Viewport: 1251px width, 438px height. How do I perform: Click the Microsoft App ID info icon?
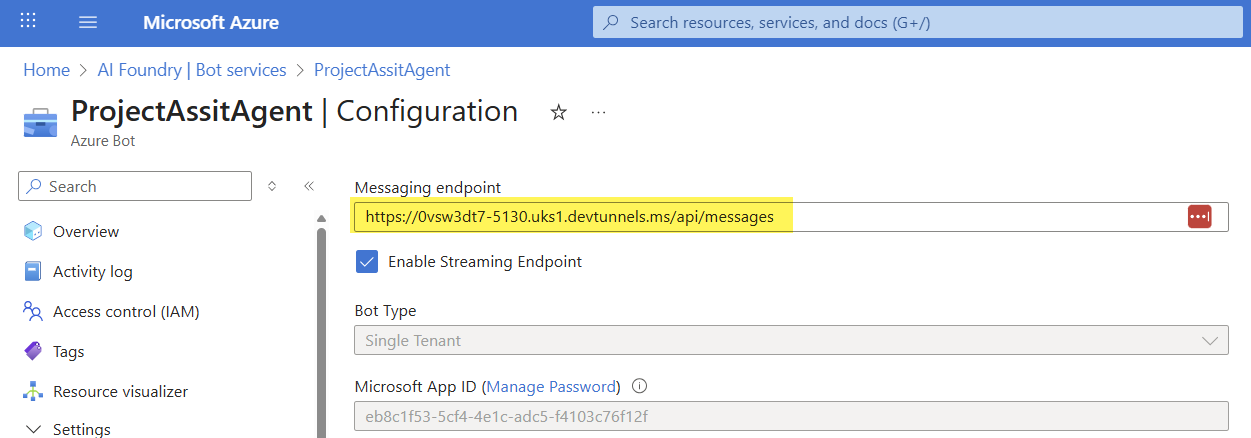640,386
